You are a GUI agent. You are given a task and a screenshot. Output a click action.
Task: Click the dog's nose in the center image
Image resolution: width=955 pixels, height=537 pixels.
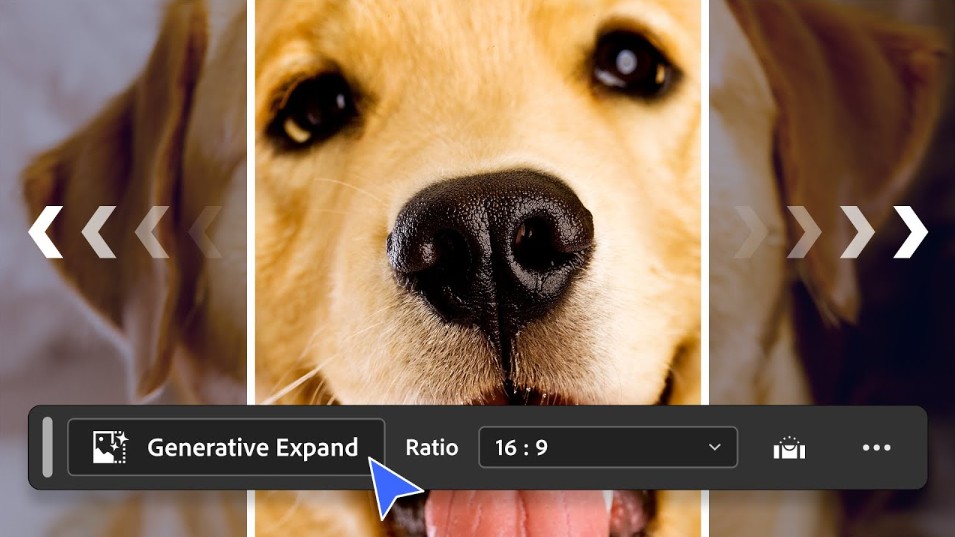(x=490, y=240)
